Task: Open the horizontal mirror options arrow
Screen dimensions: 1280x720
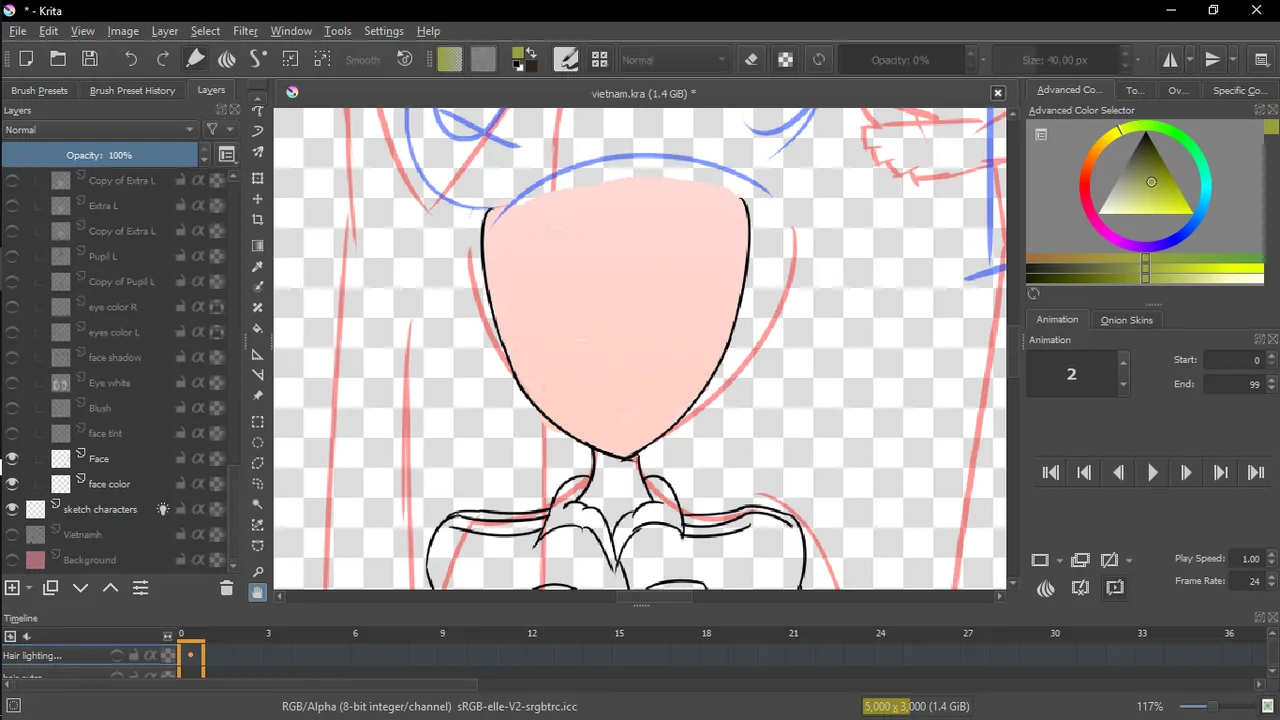Action: tap(1189, 60)
